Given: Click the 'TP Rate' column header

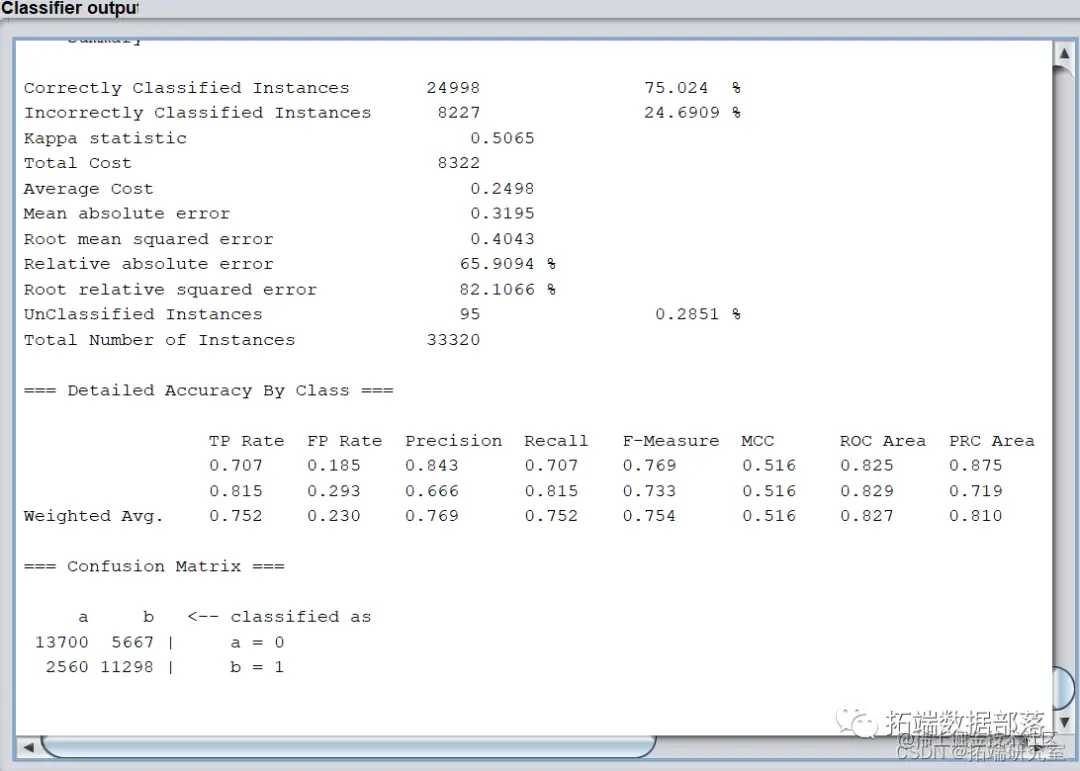Looking at the screenshot, I should coord(247,441).
